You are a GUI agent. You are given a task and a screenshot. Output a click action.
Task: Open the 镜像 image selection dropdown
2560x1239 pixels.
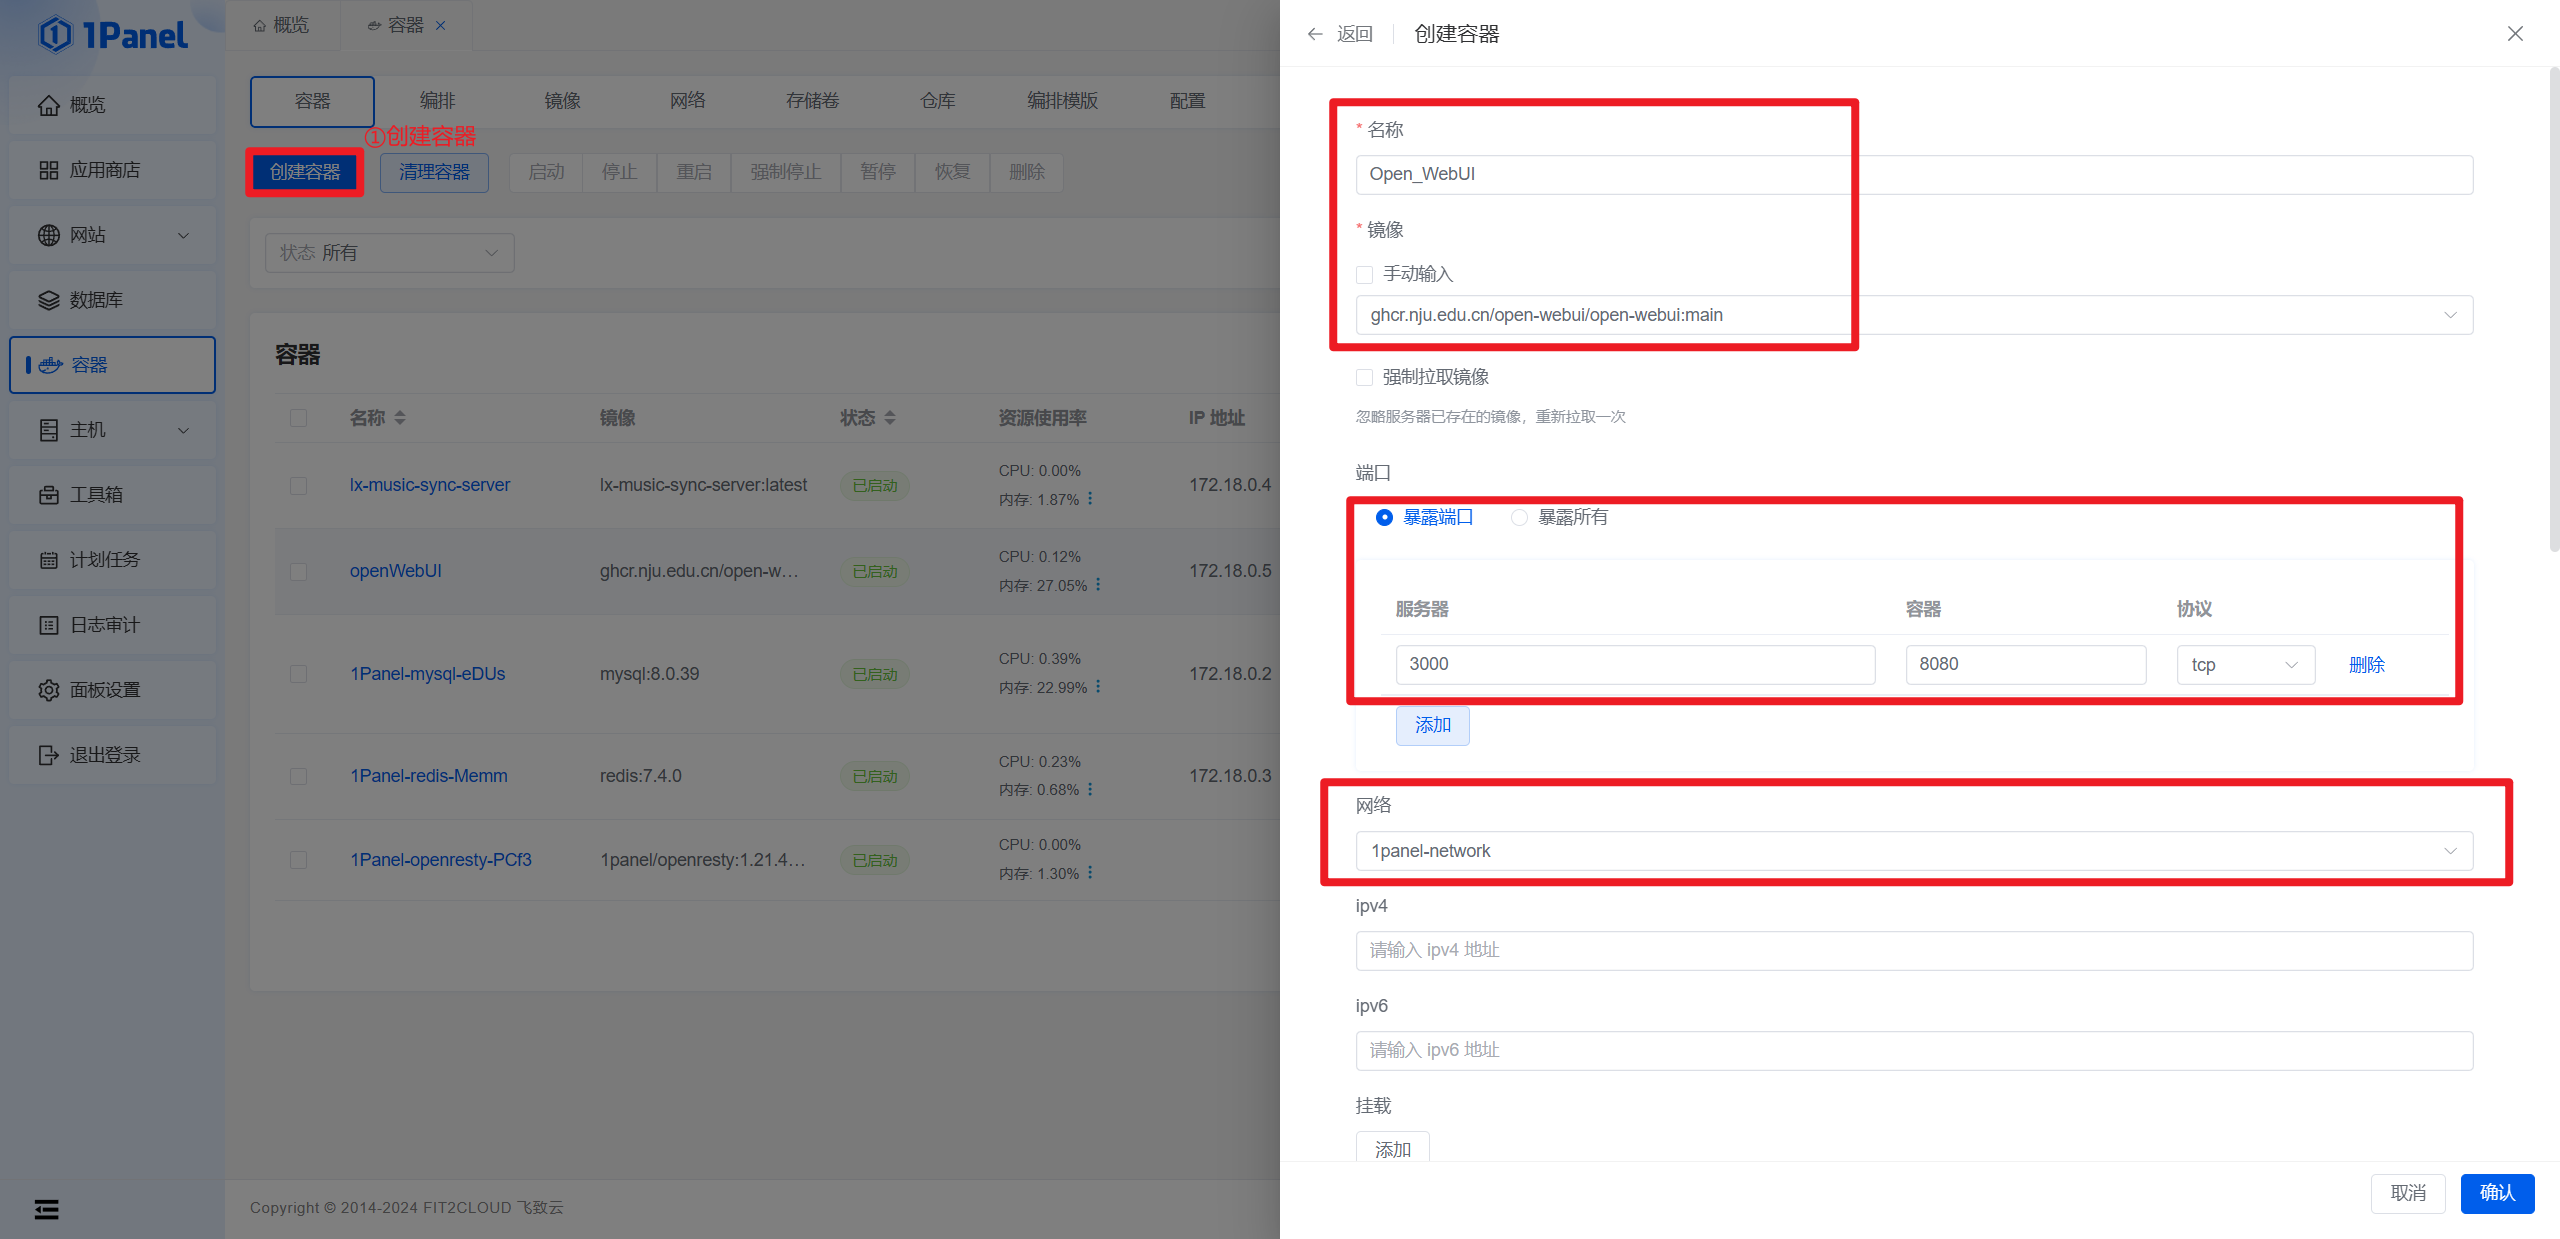pyautogui.click(x=1914, y=315)
